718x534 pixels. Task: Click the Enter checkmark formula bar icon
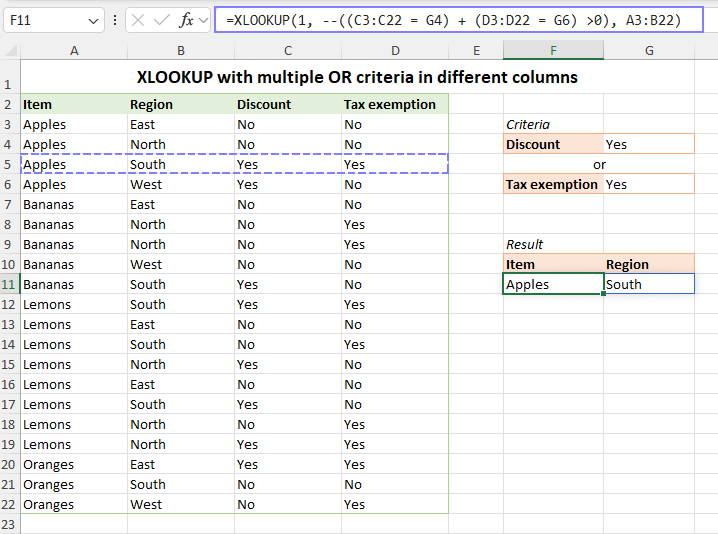coord(161,20)
